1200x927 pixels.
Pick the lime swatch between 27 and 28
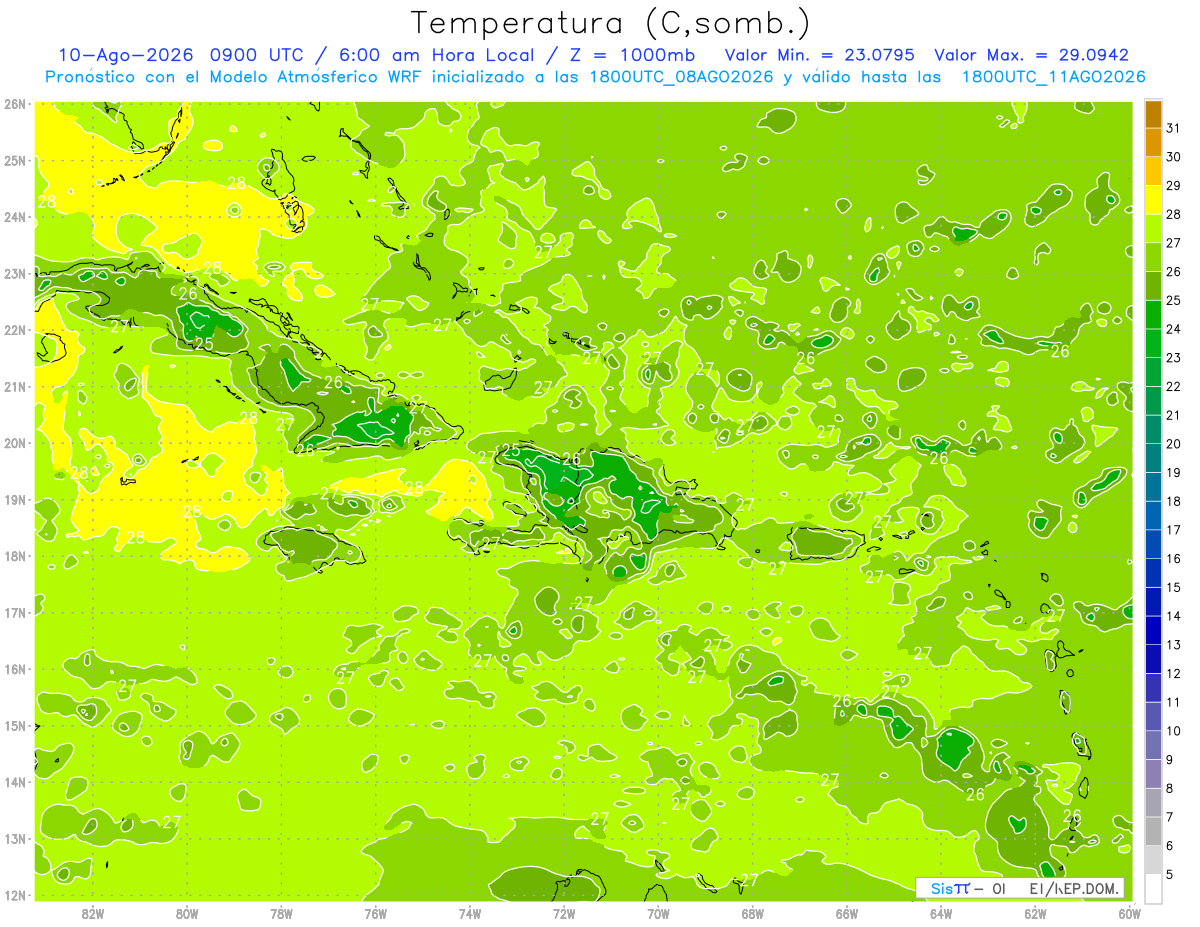1153,228
